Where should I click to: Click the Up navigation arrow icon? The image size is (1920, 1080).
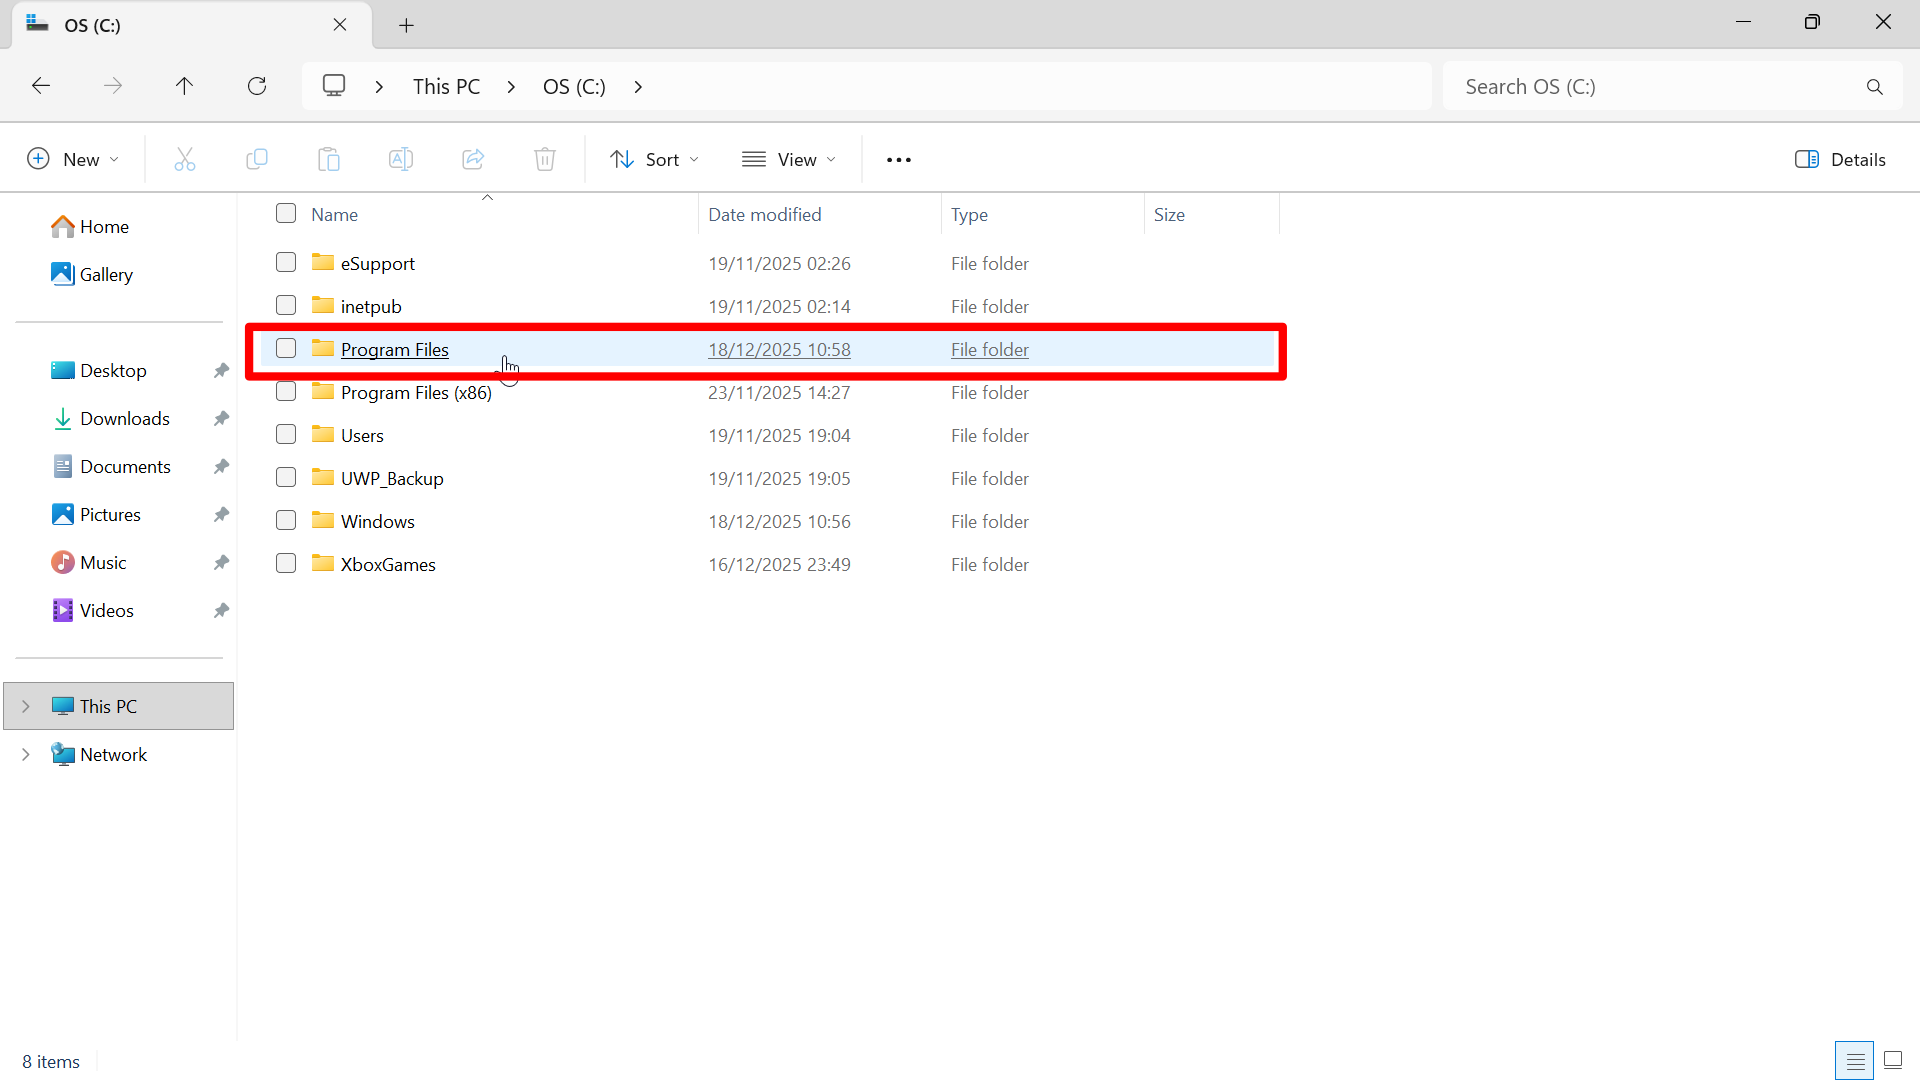184,86
